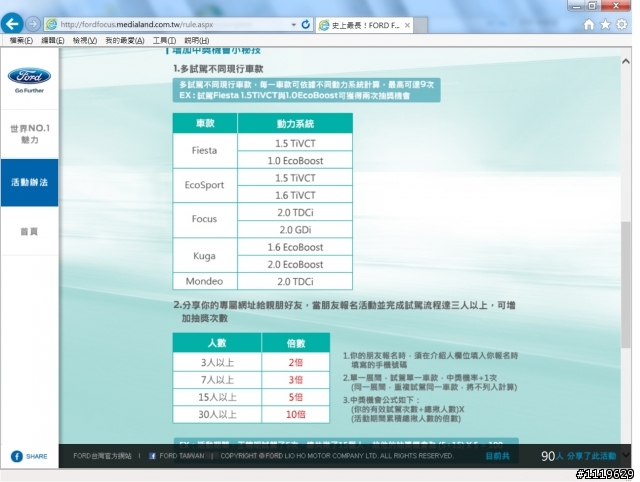Open the 工具(T) menu

click(x=164, y=40)
